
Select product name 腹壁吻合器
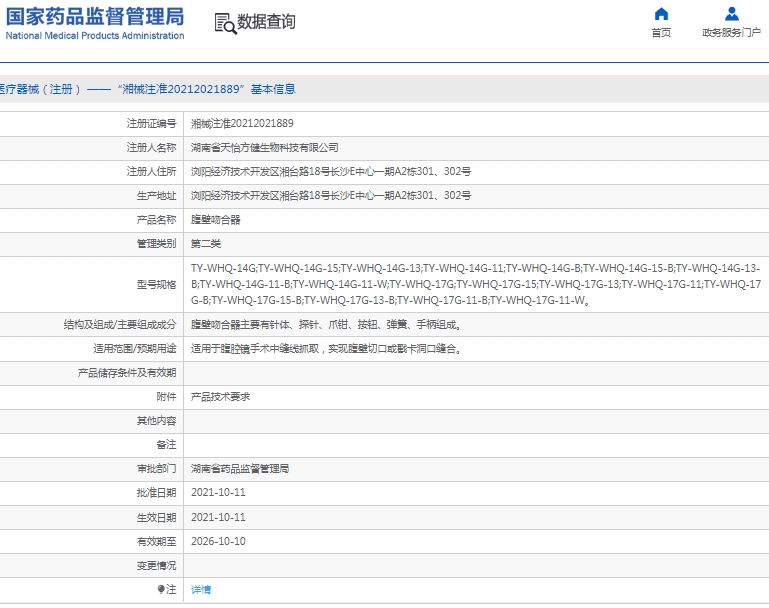click(x=216, y=220)
